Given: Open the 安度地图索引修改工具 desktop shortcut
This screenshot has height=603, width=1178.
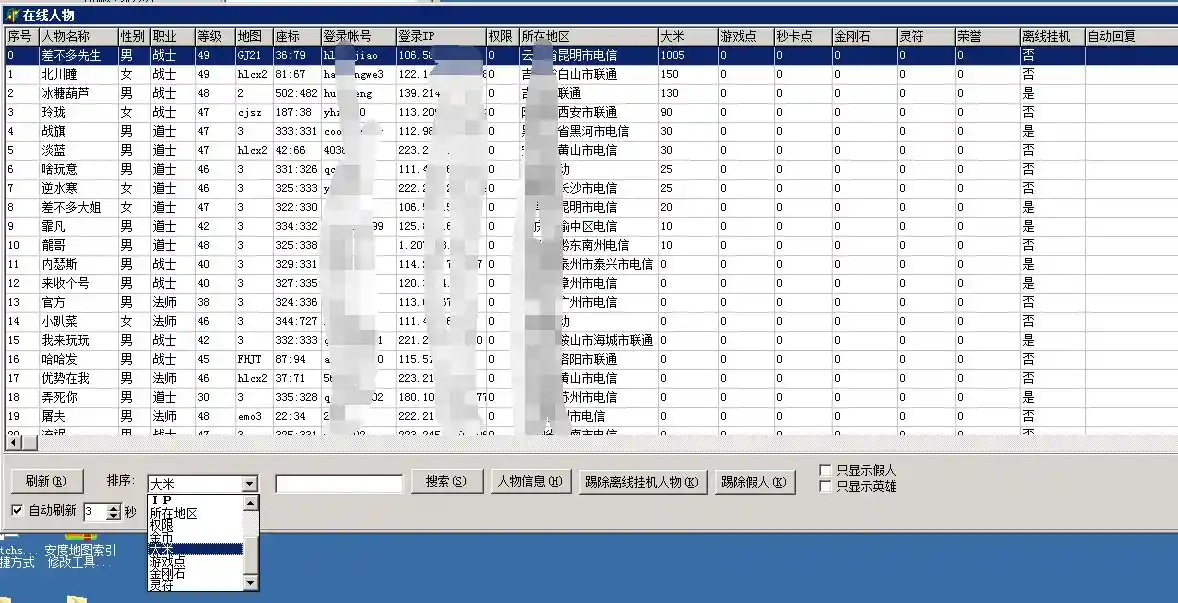Looking at the screenshot, I should click(80, 552).
